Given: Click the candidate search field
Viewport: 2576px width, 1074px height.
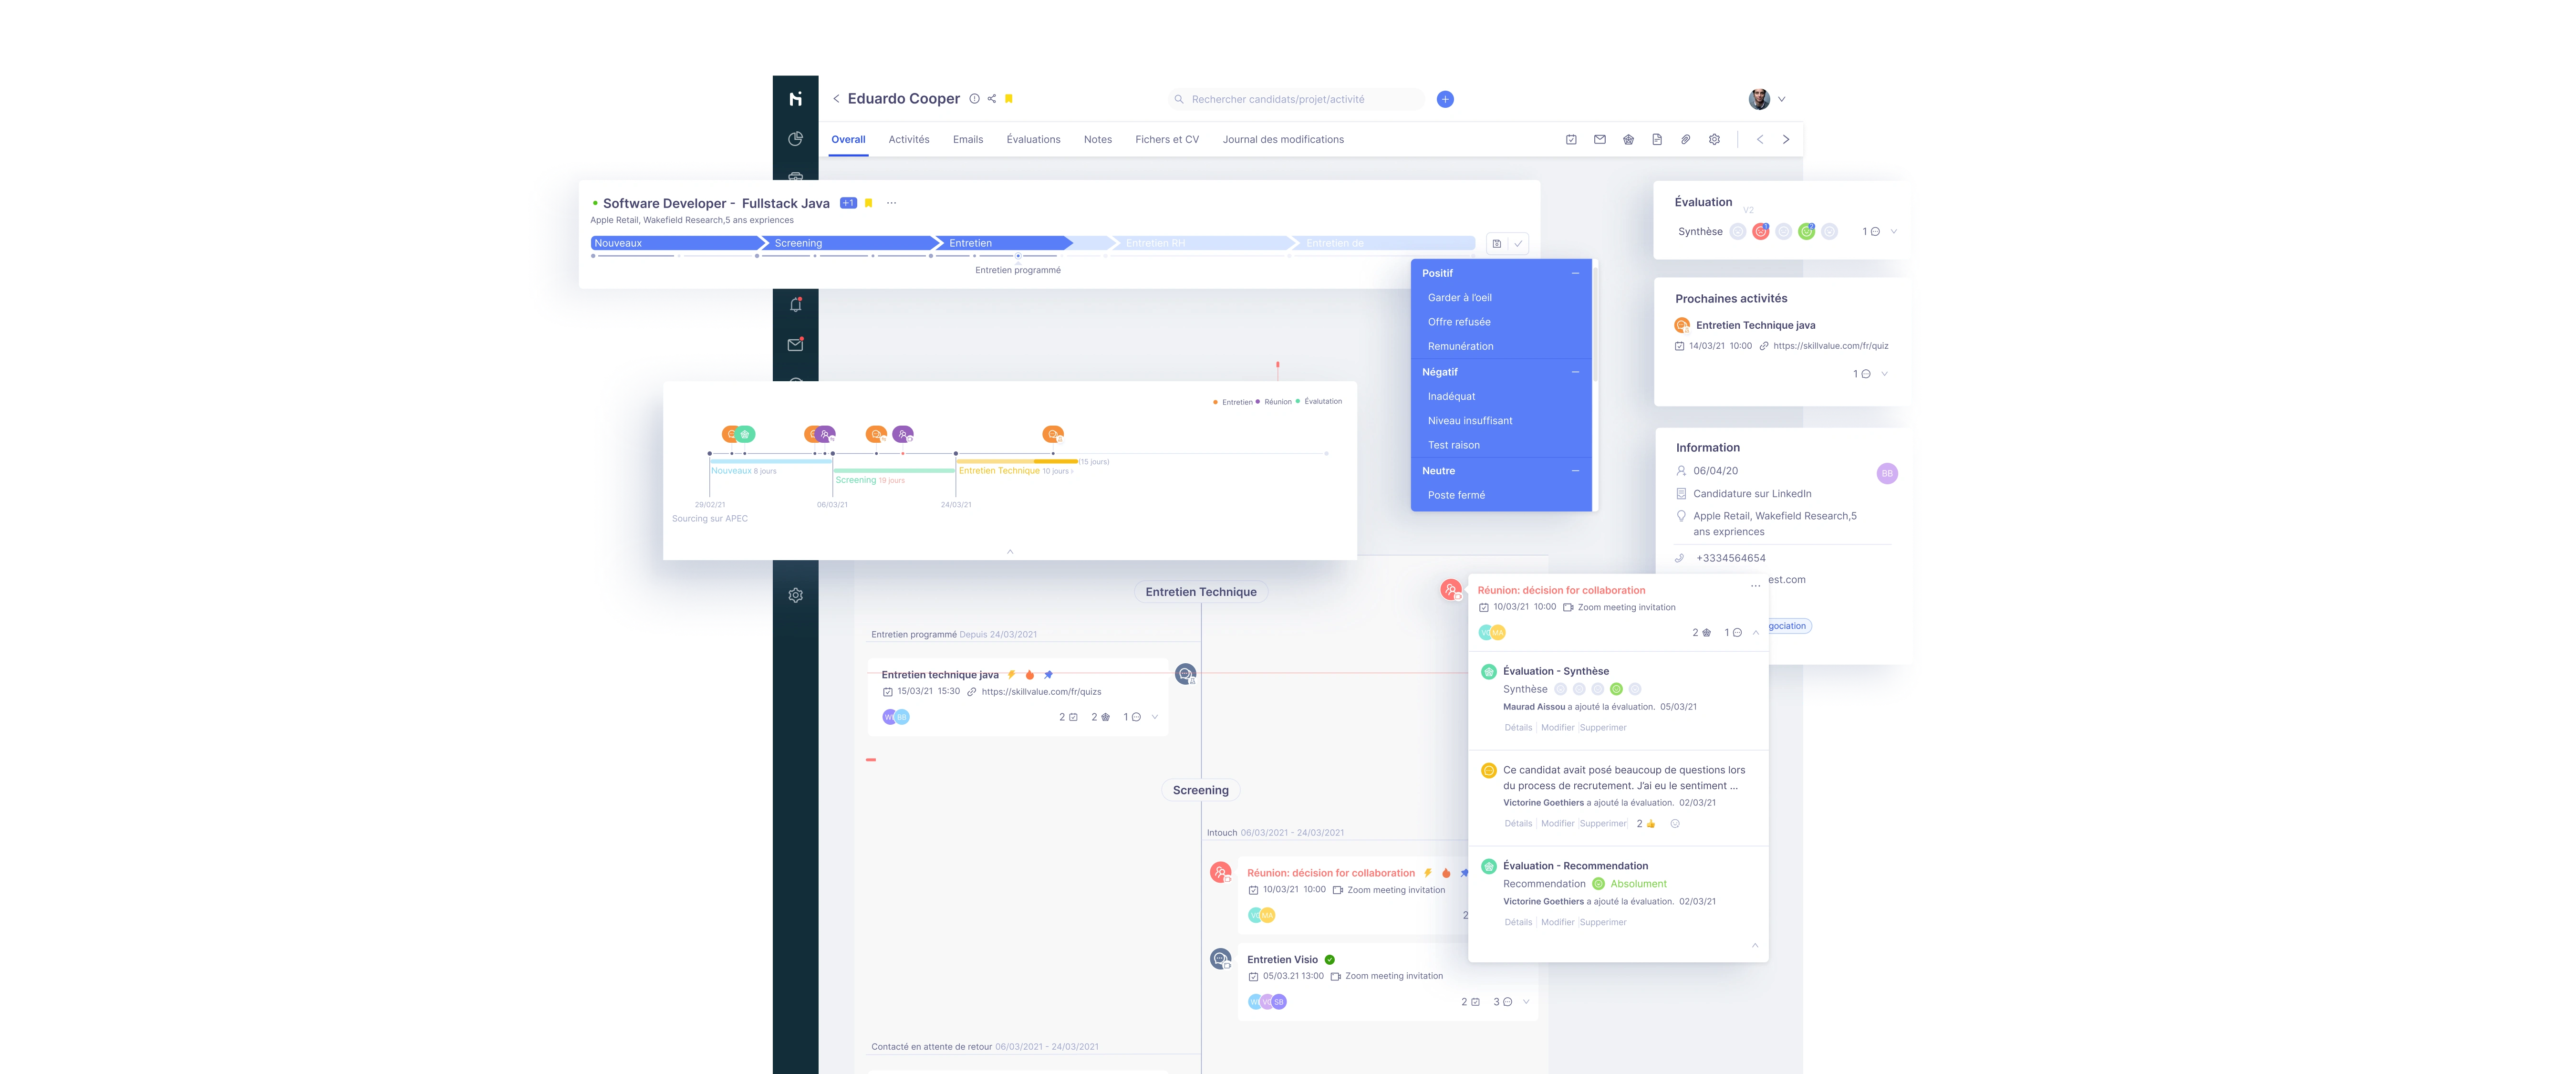Looking at the screenshot, I should pos(1295,99).
